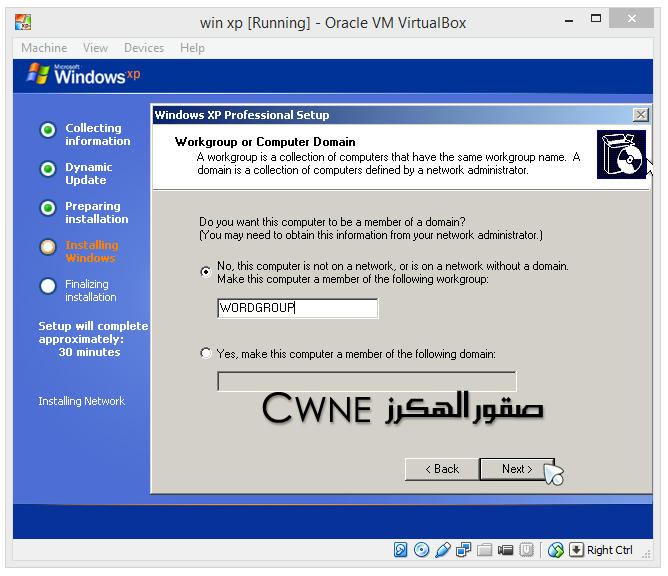Maximize the VirtualBox window
Viewport: 668px width, 576px height.
point(596,18)
